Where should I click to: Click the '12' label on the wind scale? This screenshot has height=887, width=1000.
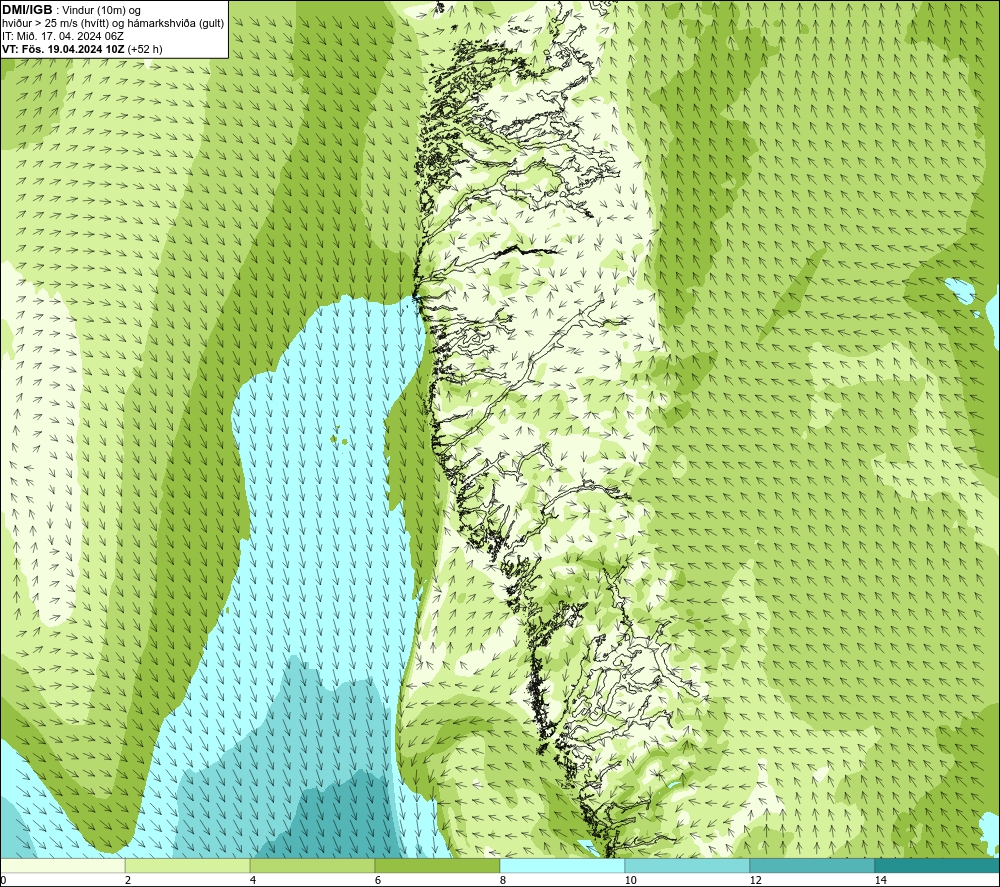coord(755,880)
